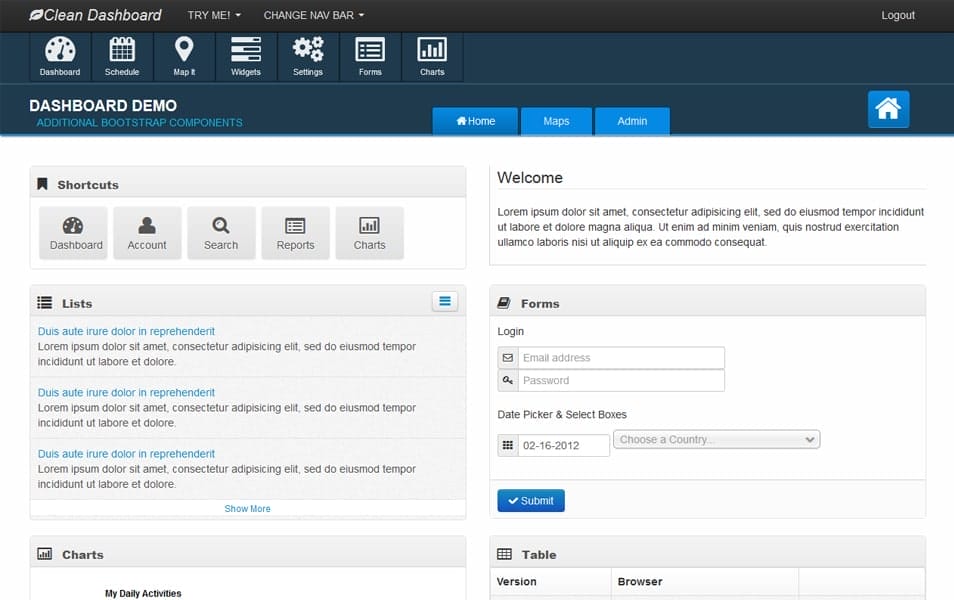This screenshot has height=600, width=954.
Task: Select the blue home icon on the right
Action: [888, 111]
